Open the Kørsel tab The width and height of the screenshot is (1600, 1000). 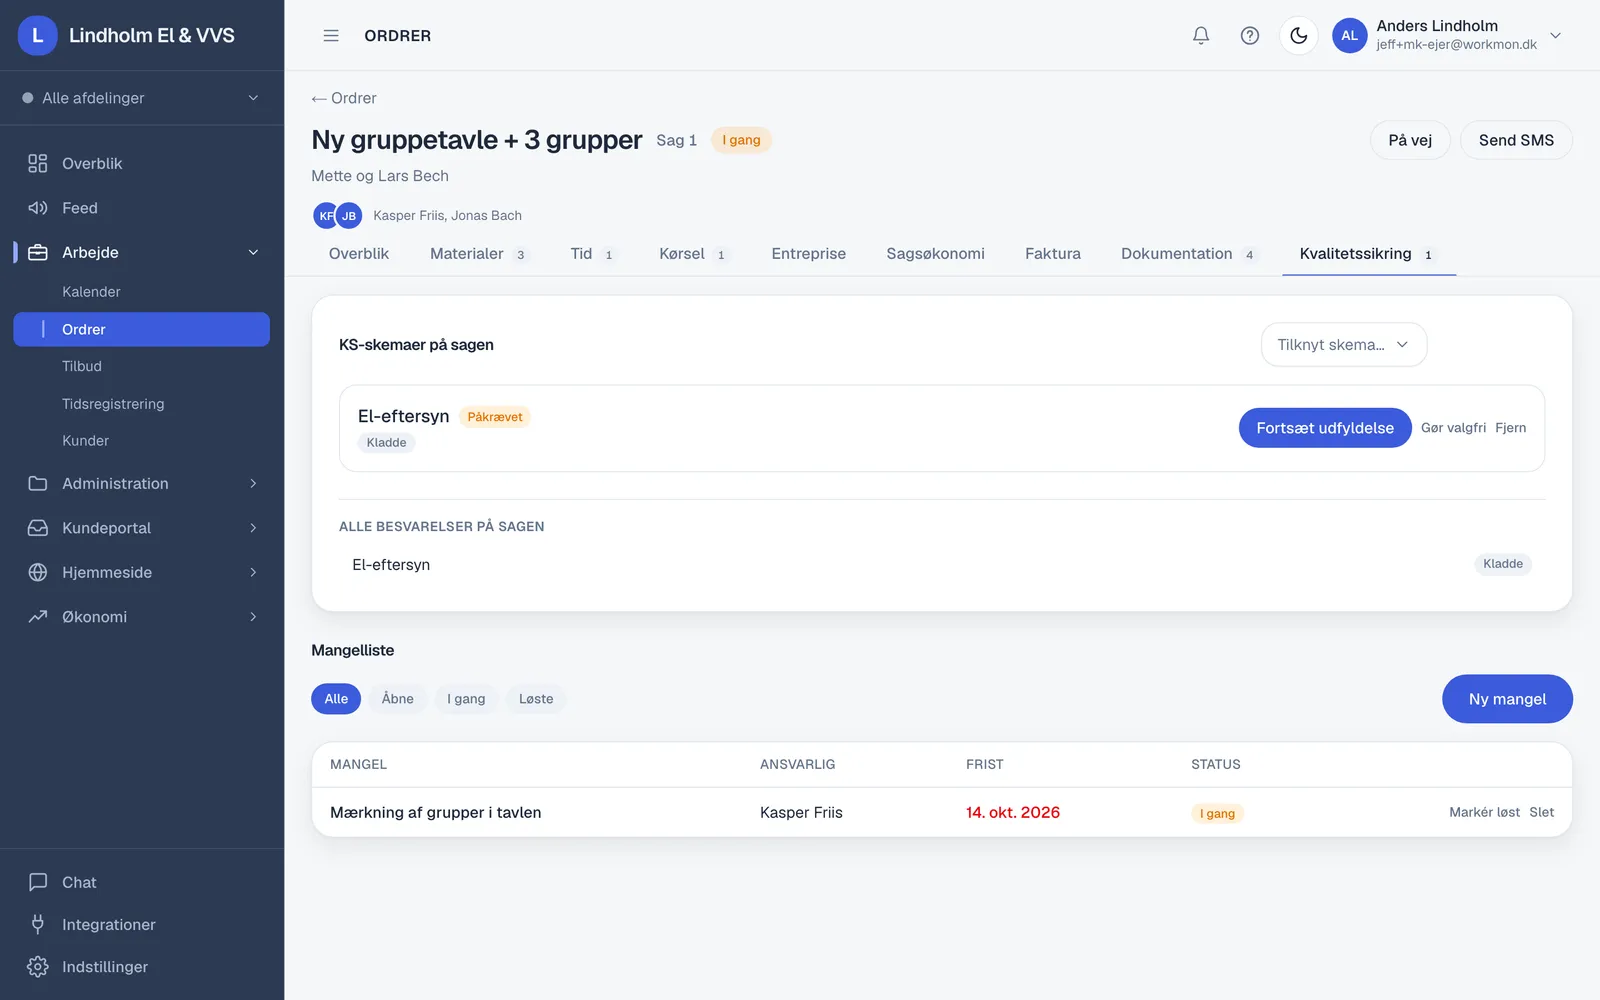(x=693, y=254)
